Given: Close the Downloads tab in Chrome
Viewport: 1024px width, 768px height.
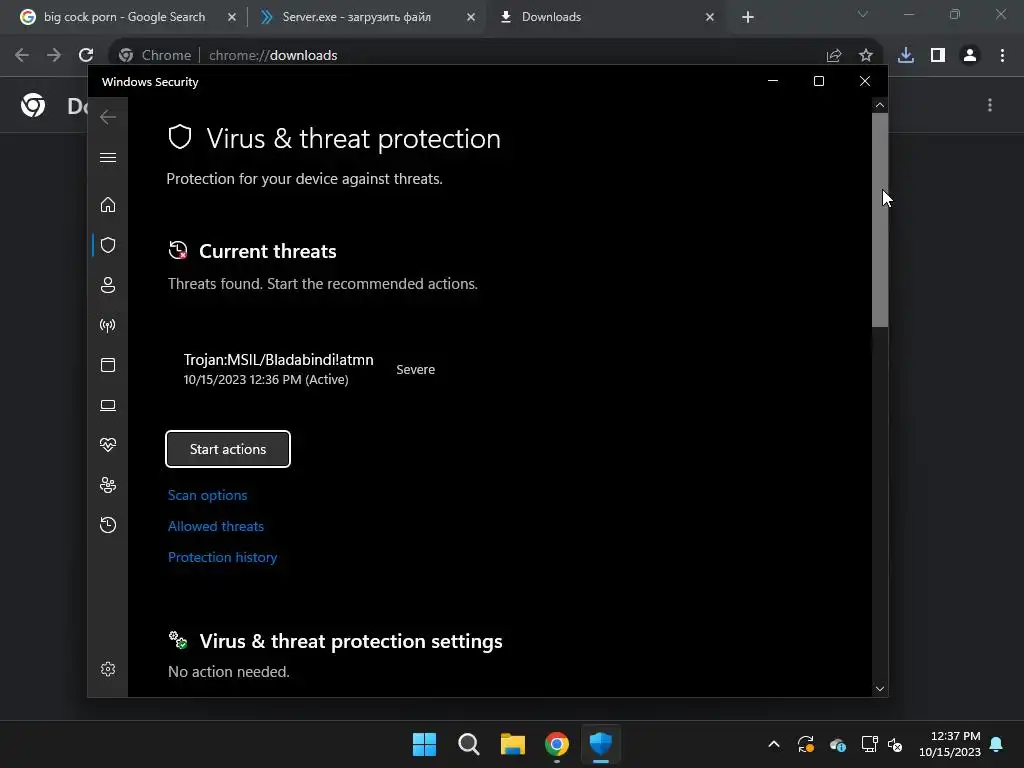Looking at the screenshot, I should pos(710,18).
